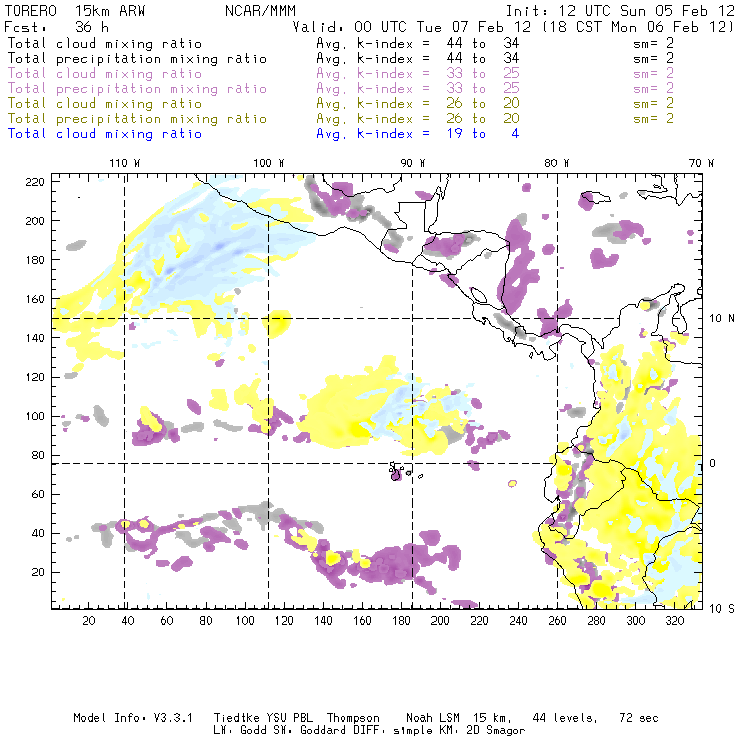Click '260' on the horizontal axis
The image size is (740, 740).
tap(557, 621)
